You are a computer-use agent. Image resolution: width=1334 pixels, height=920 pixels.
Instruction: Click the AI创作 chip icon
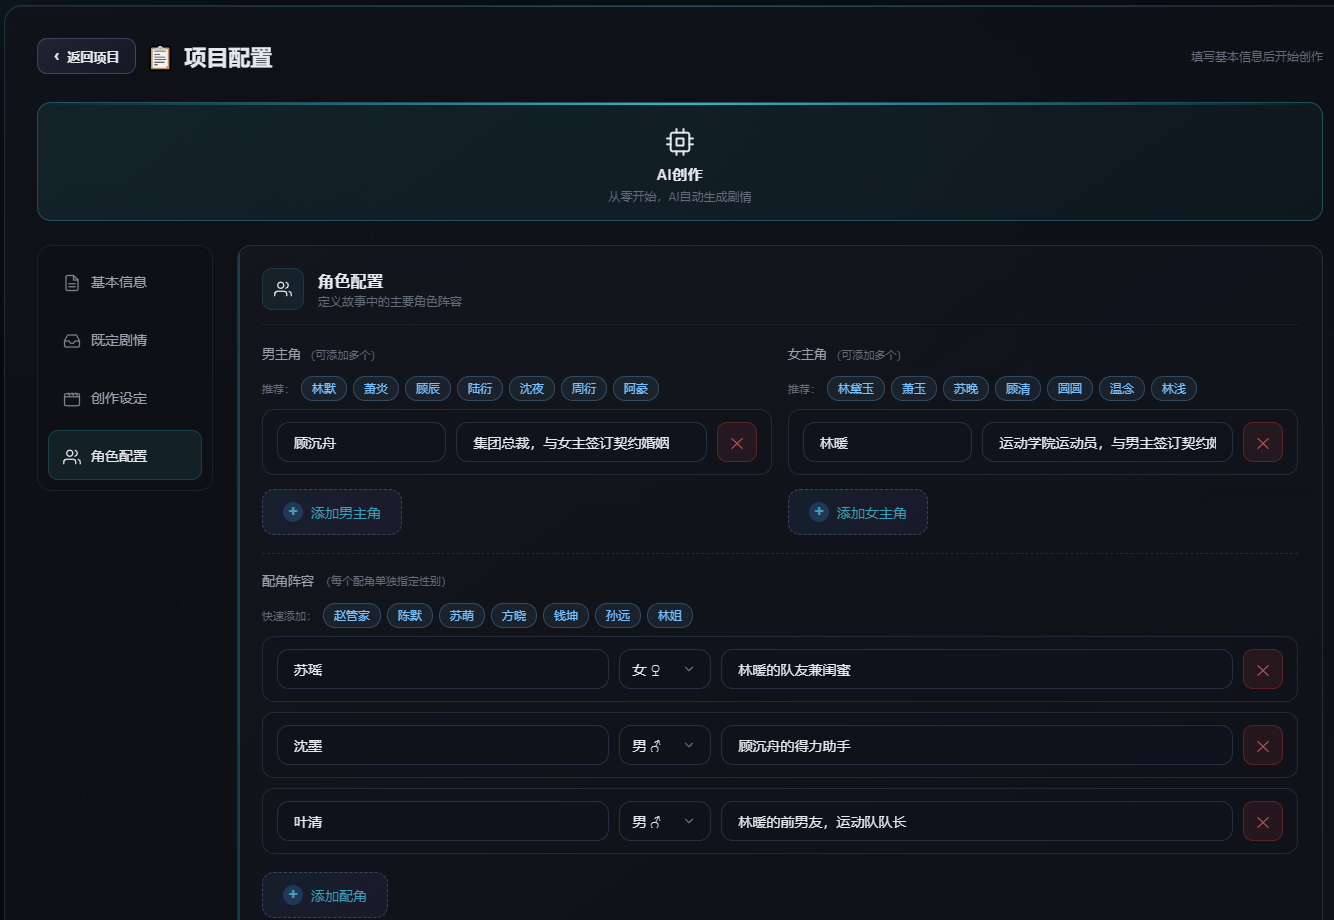[679, 142]
